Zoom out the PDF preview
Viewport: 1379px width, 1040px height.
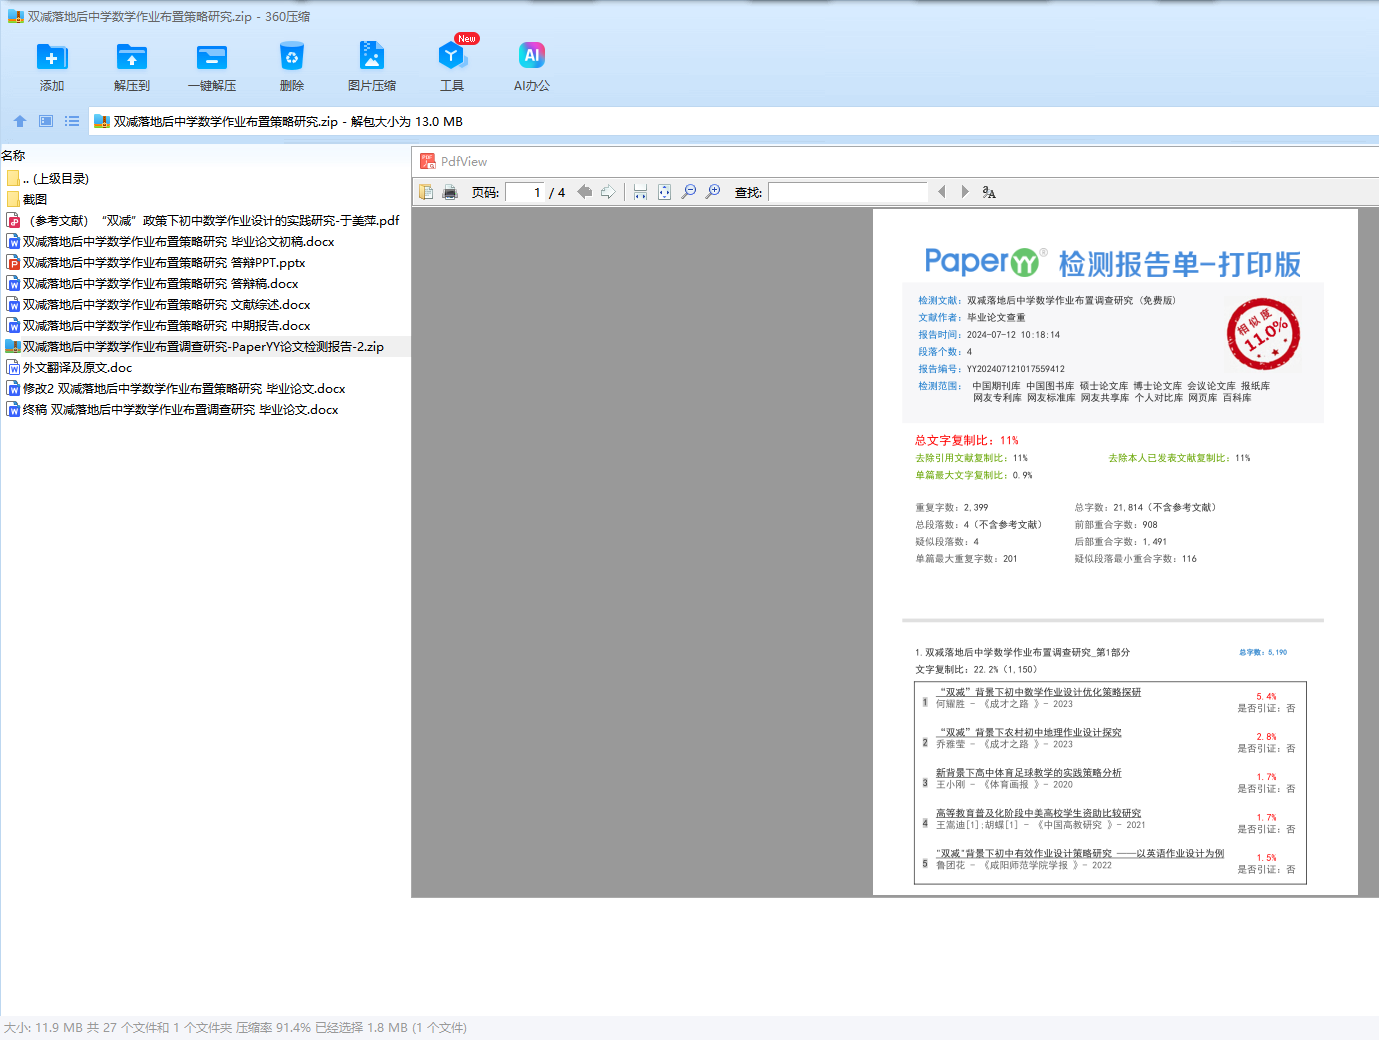tap(689, 192)
